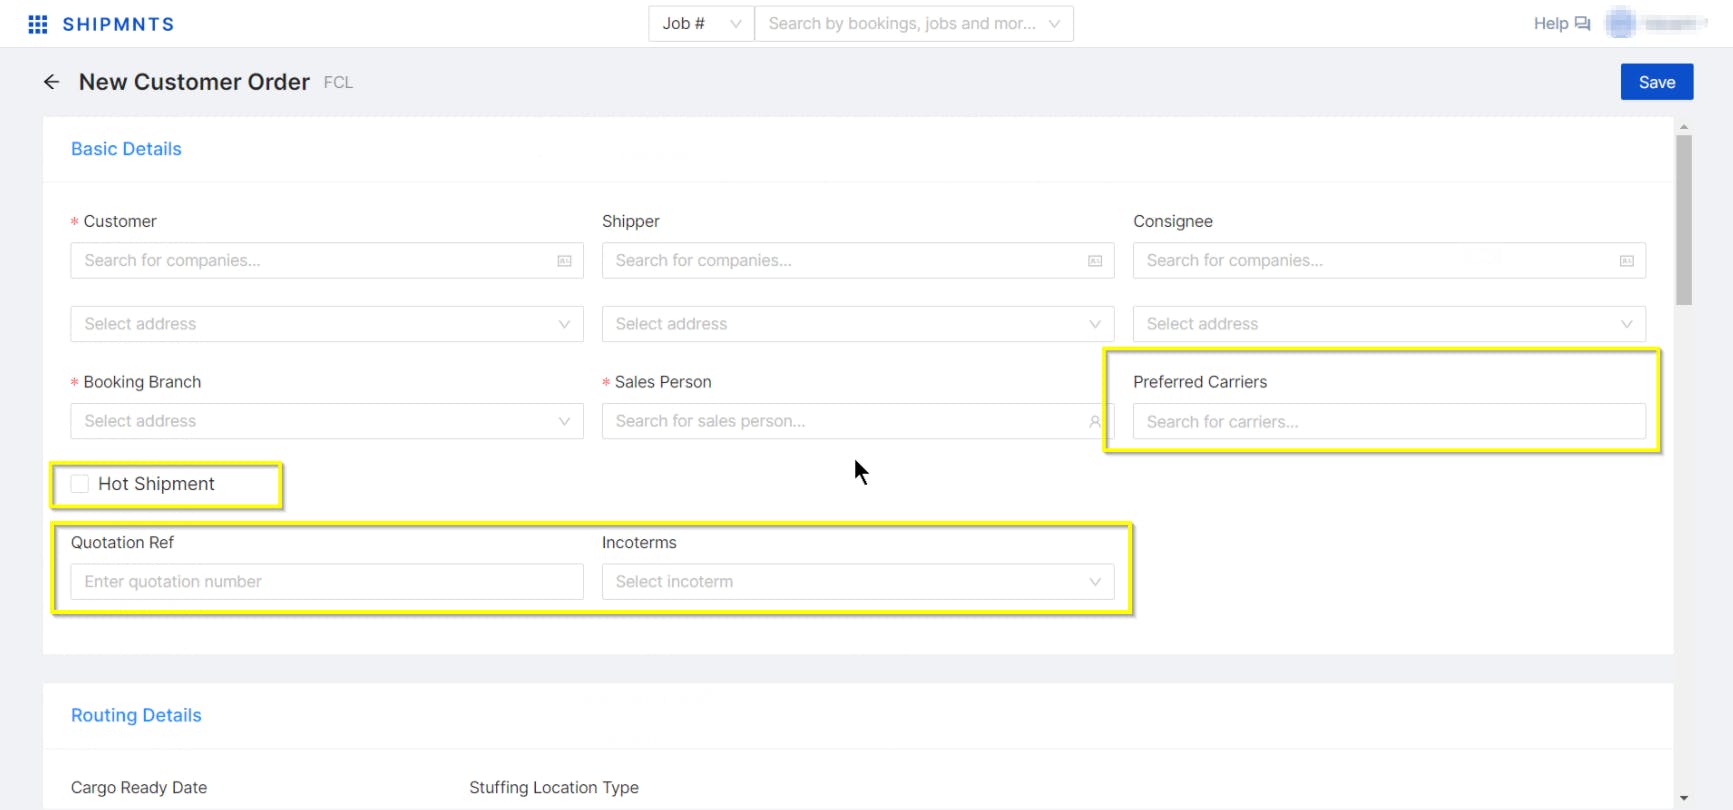Click the Save button
The image size is (1733, 810).
[1656, 82]
